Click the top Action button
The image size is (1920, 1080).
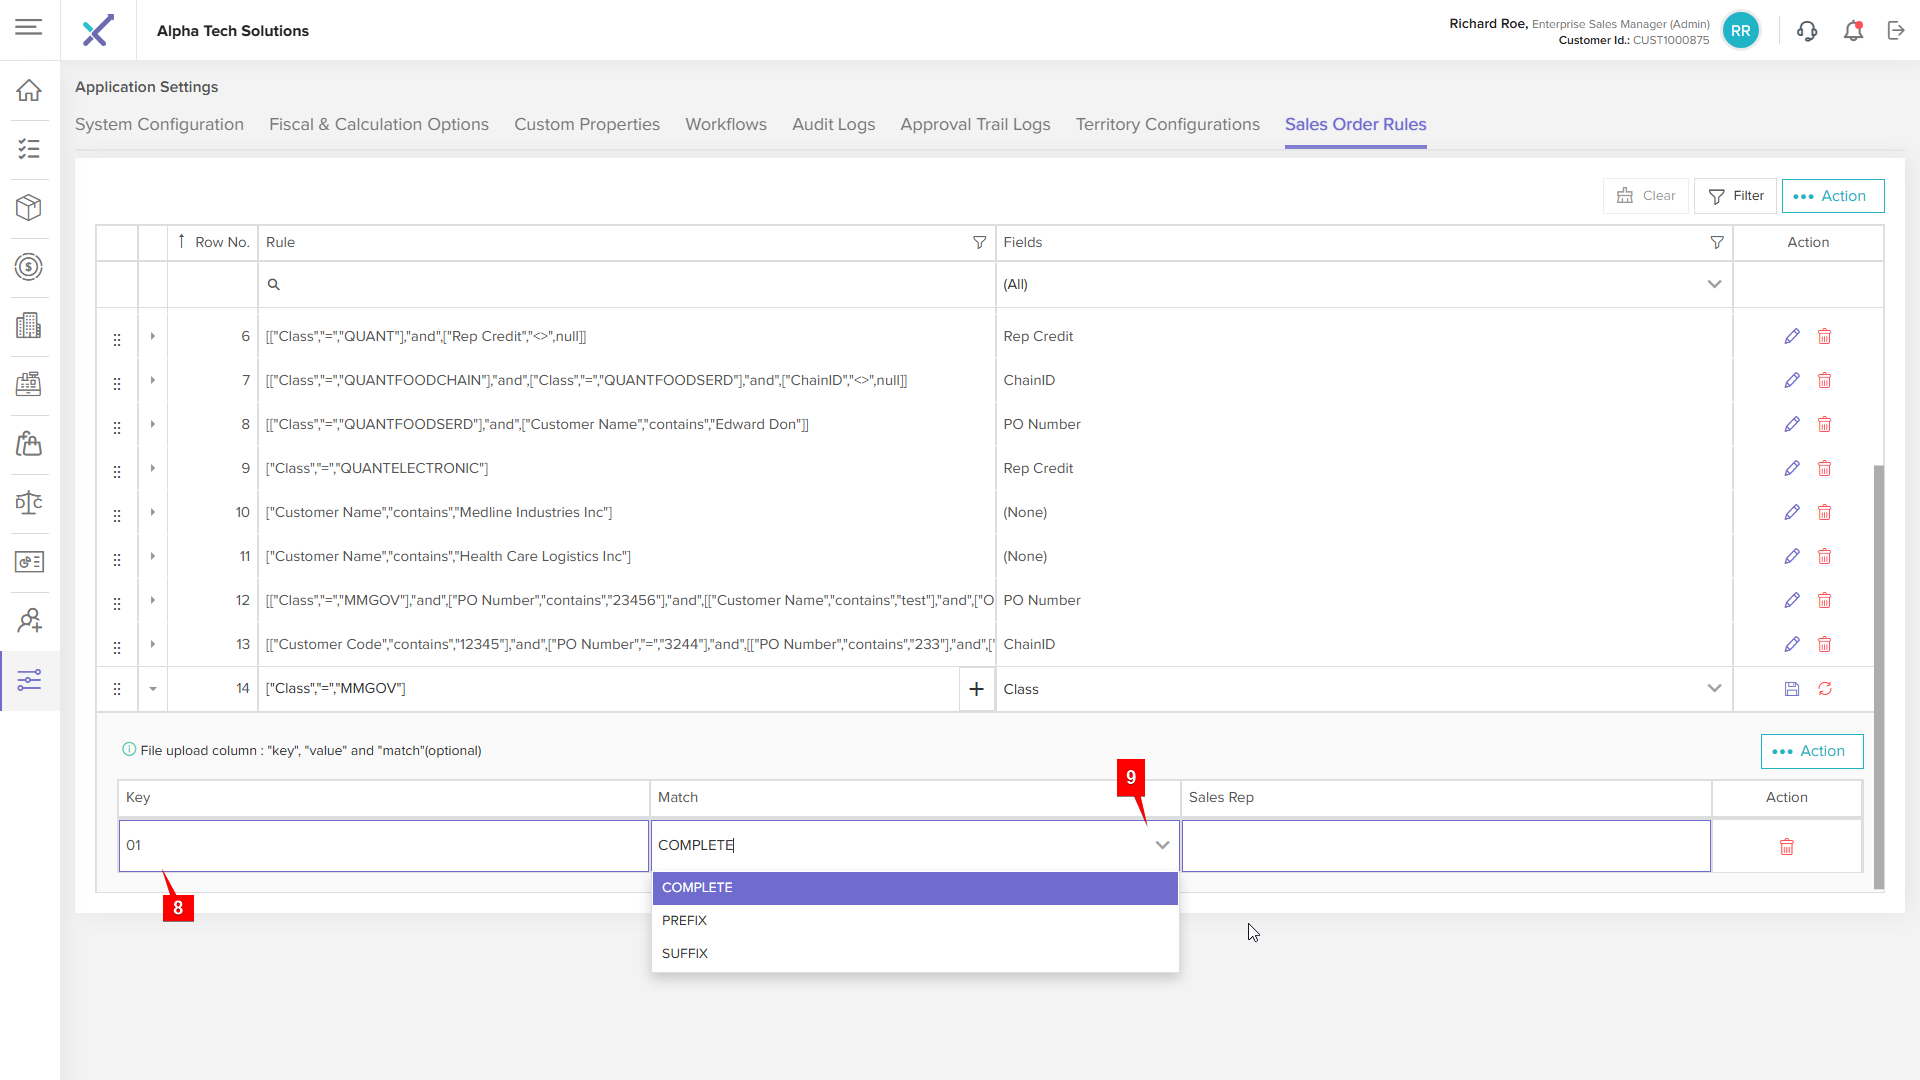1832,196
